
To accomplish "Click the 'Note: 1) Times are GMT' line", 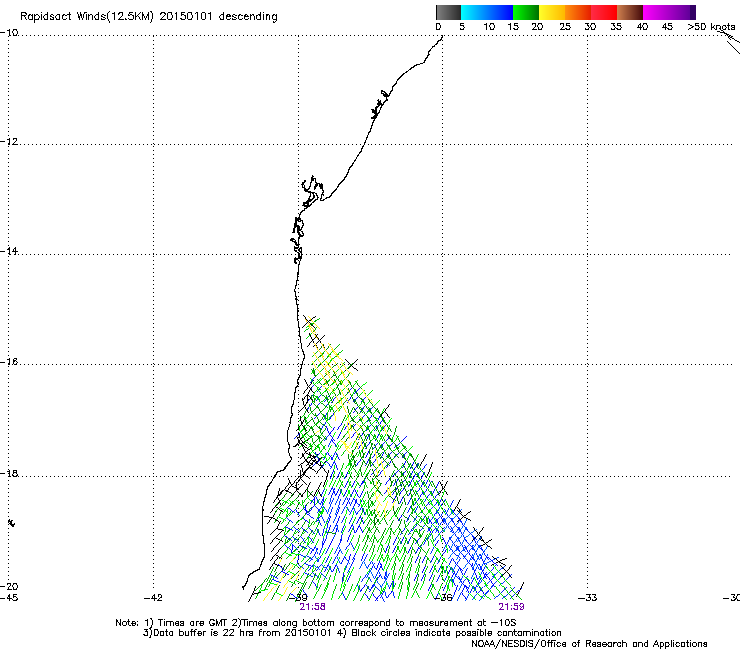I will coord(316,623).
